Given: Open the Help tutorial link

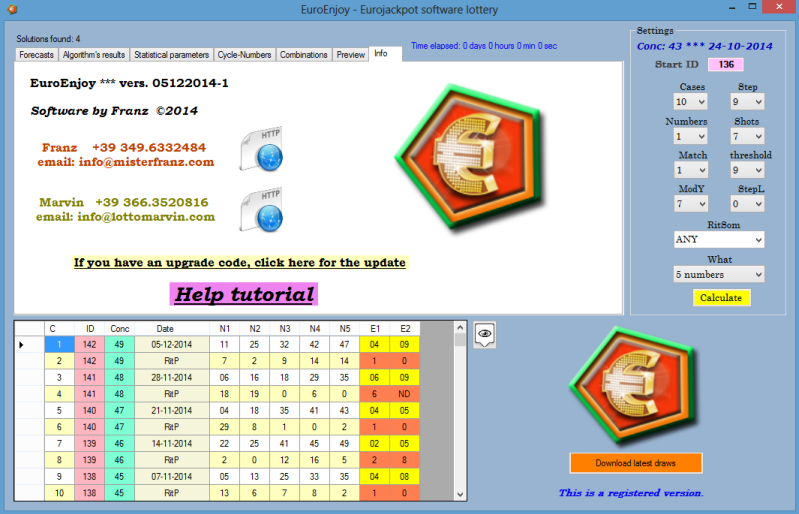Looking at the screenshot, I should (x=244, y=294).
